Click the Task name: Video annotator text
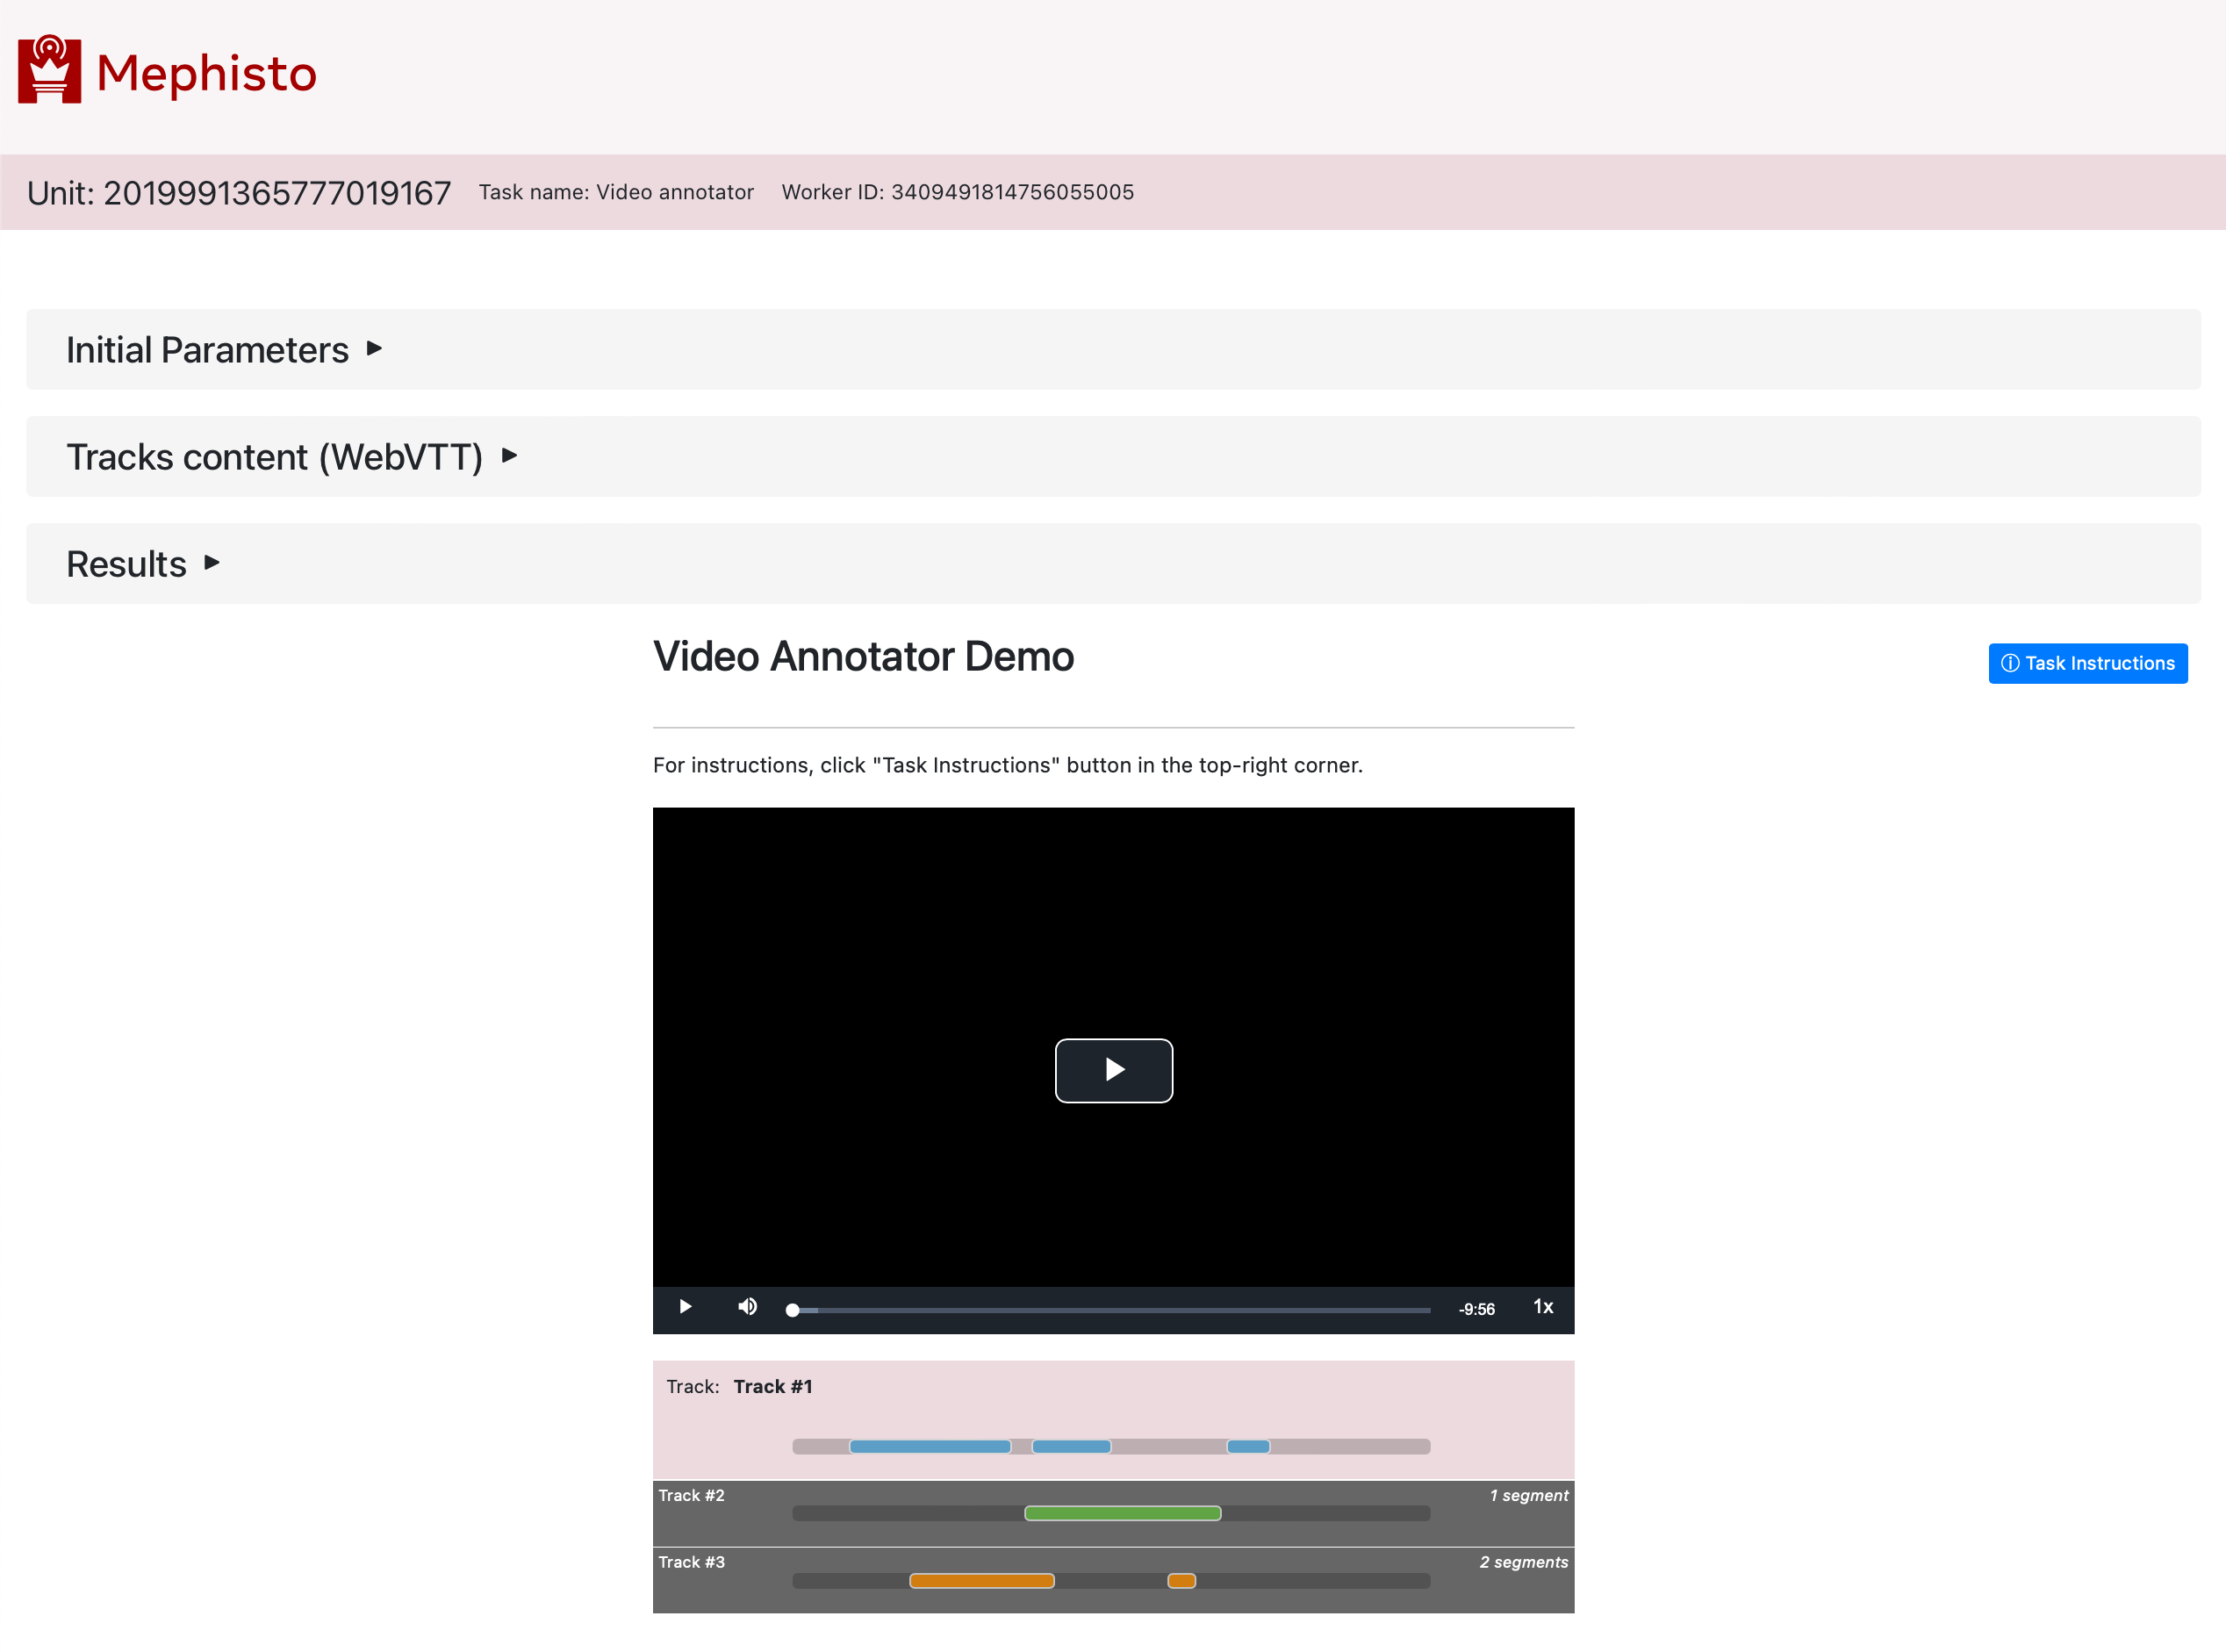 616,192
